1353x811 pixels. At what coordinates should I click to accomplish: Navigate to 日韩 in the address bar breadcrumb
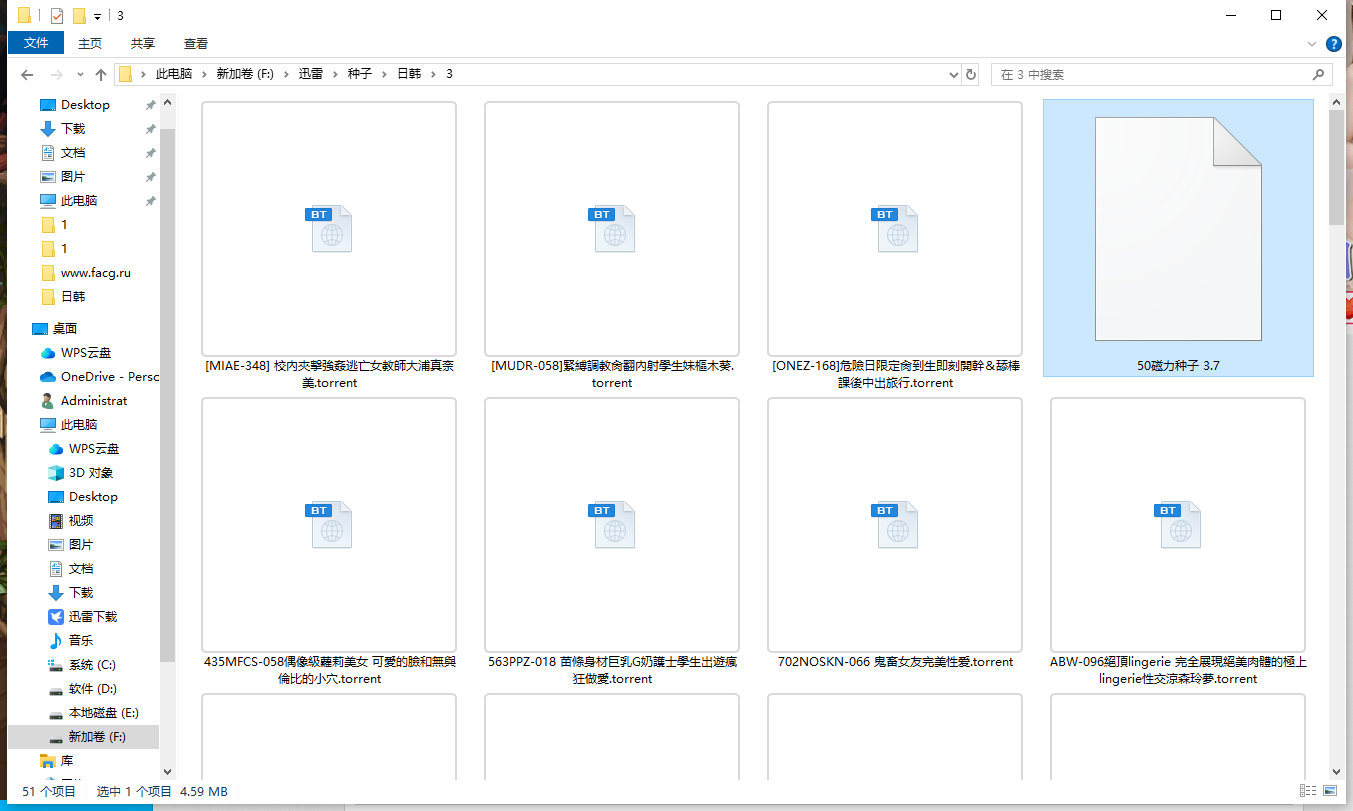point(409,75)
